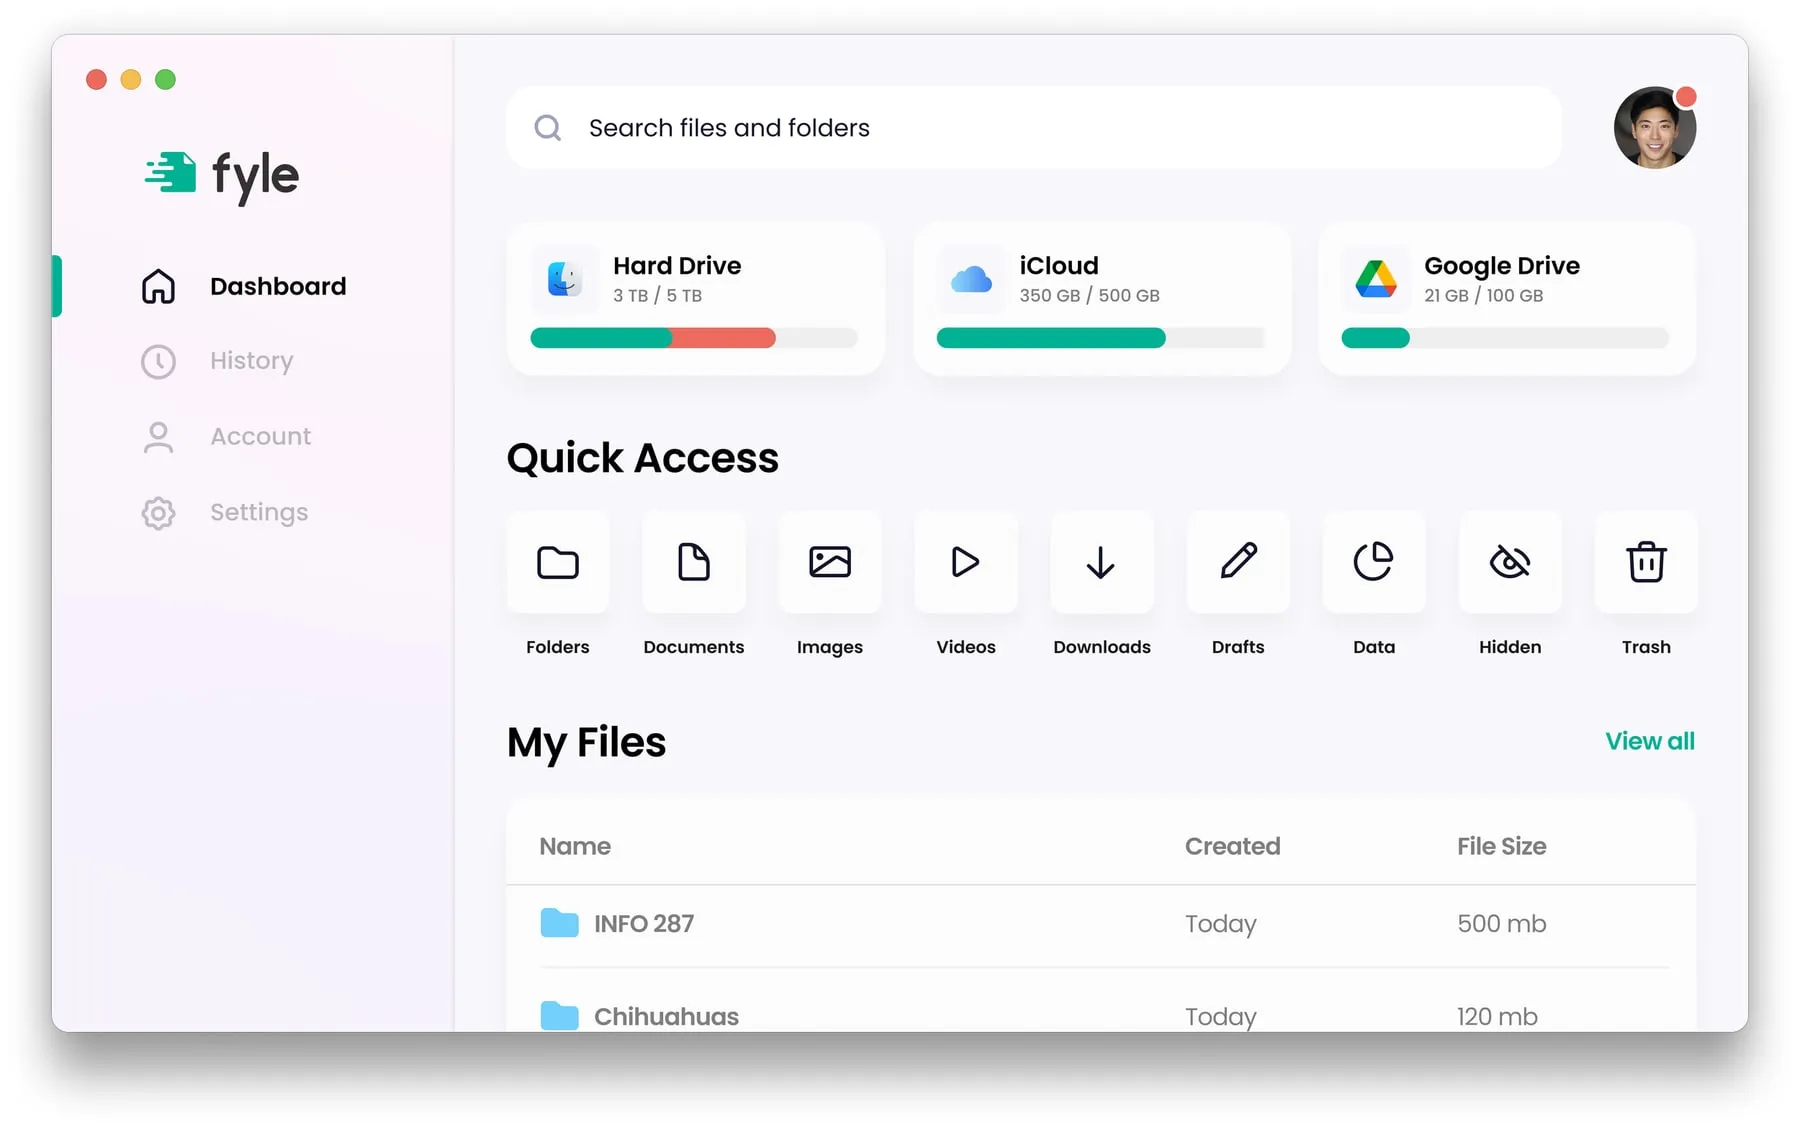
Task: Go to Settings in the sidebar
Action: tap(259, 512)
